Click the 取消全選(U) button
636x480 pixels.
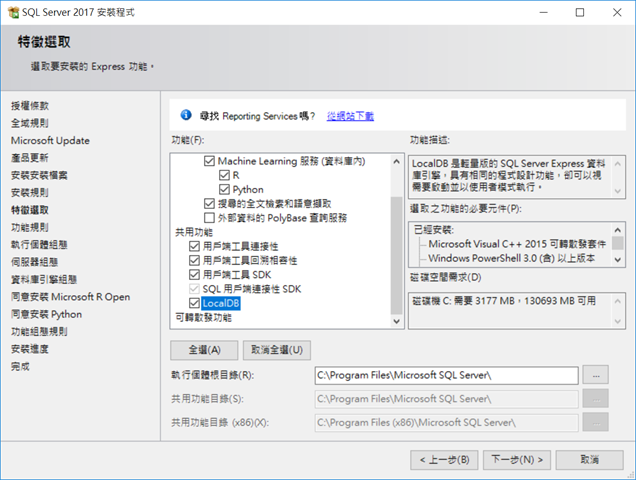(277, 350)
